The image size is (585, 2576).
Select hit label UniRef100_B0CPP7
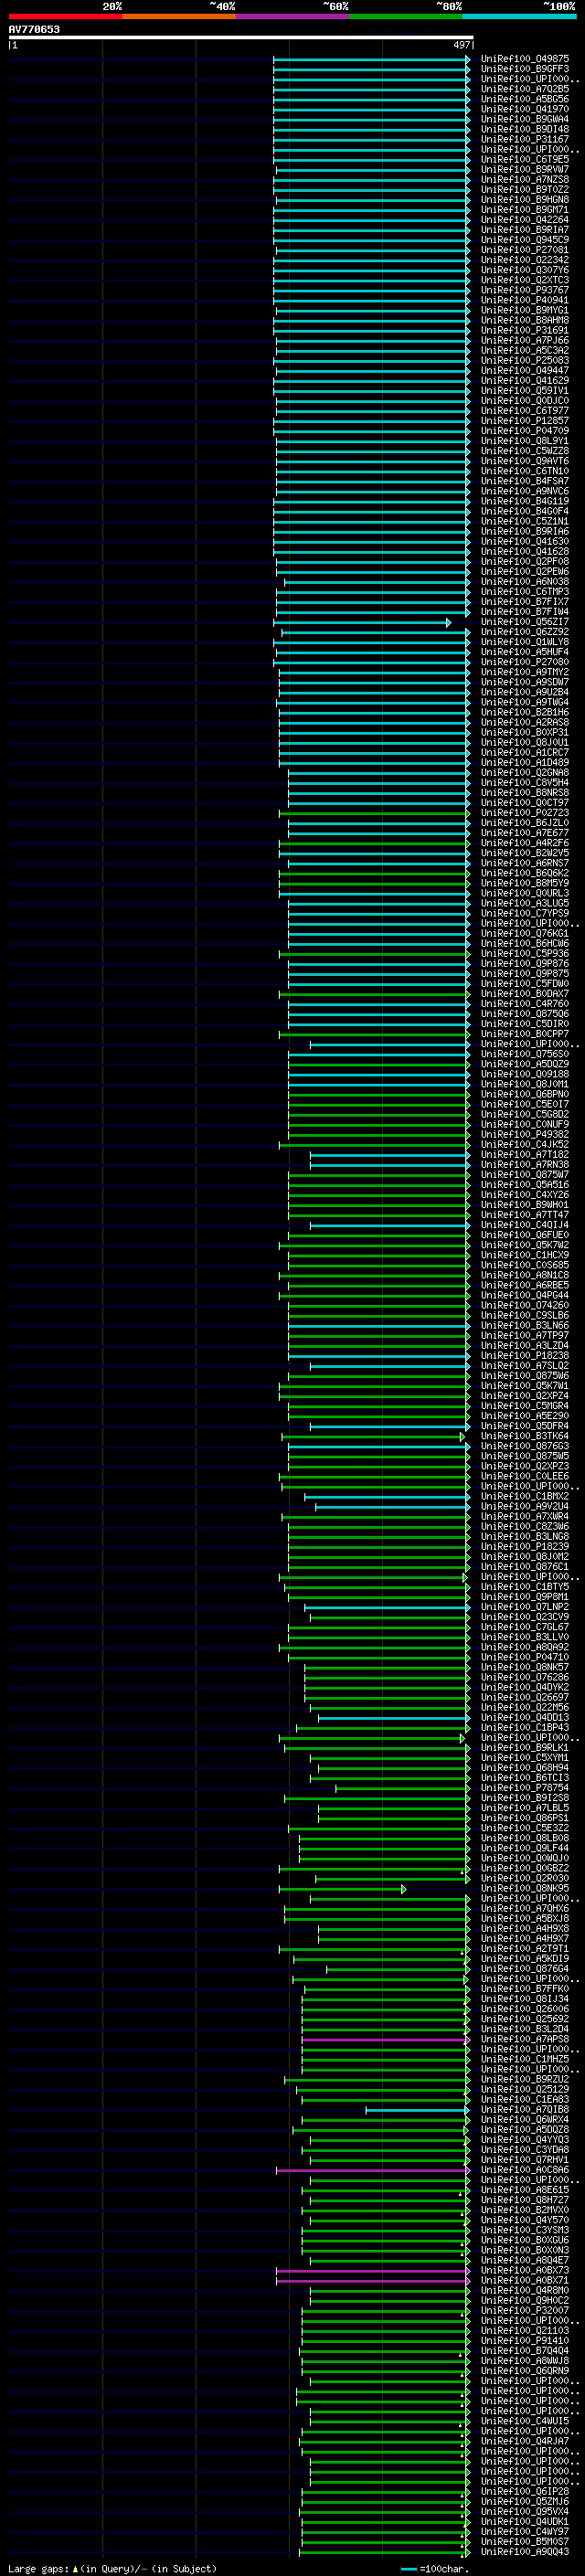click(525, 1034)
